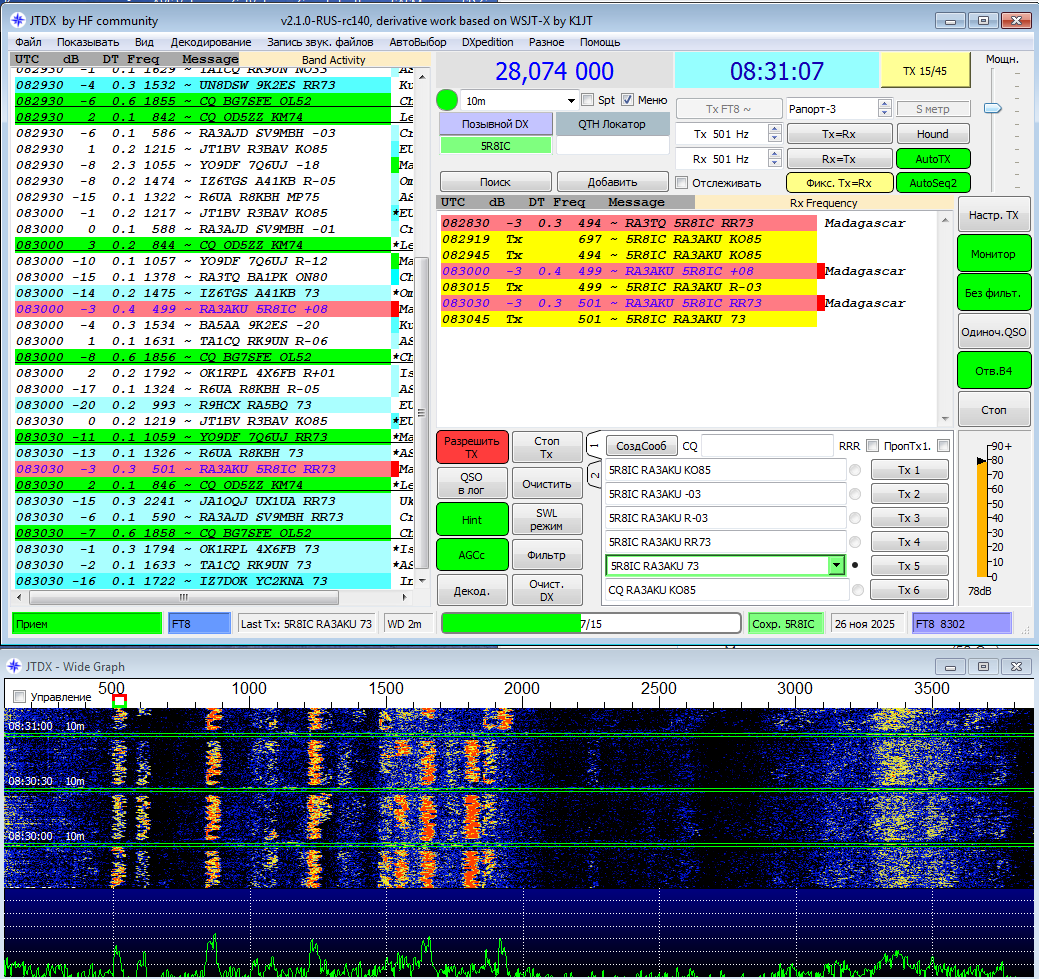Click the 28,074 000 frequency display
This screenshot has width=1039, height=979.
(555, 71)
